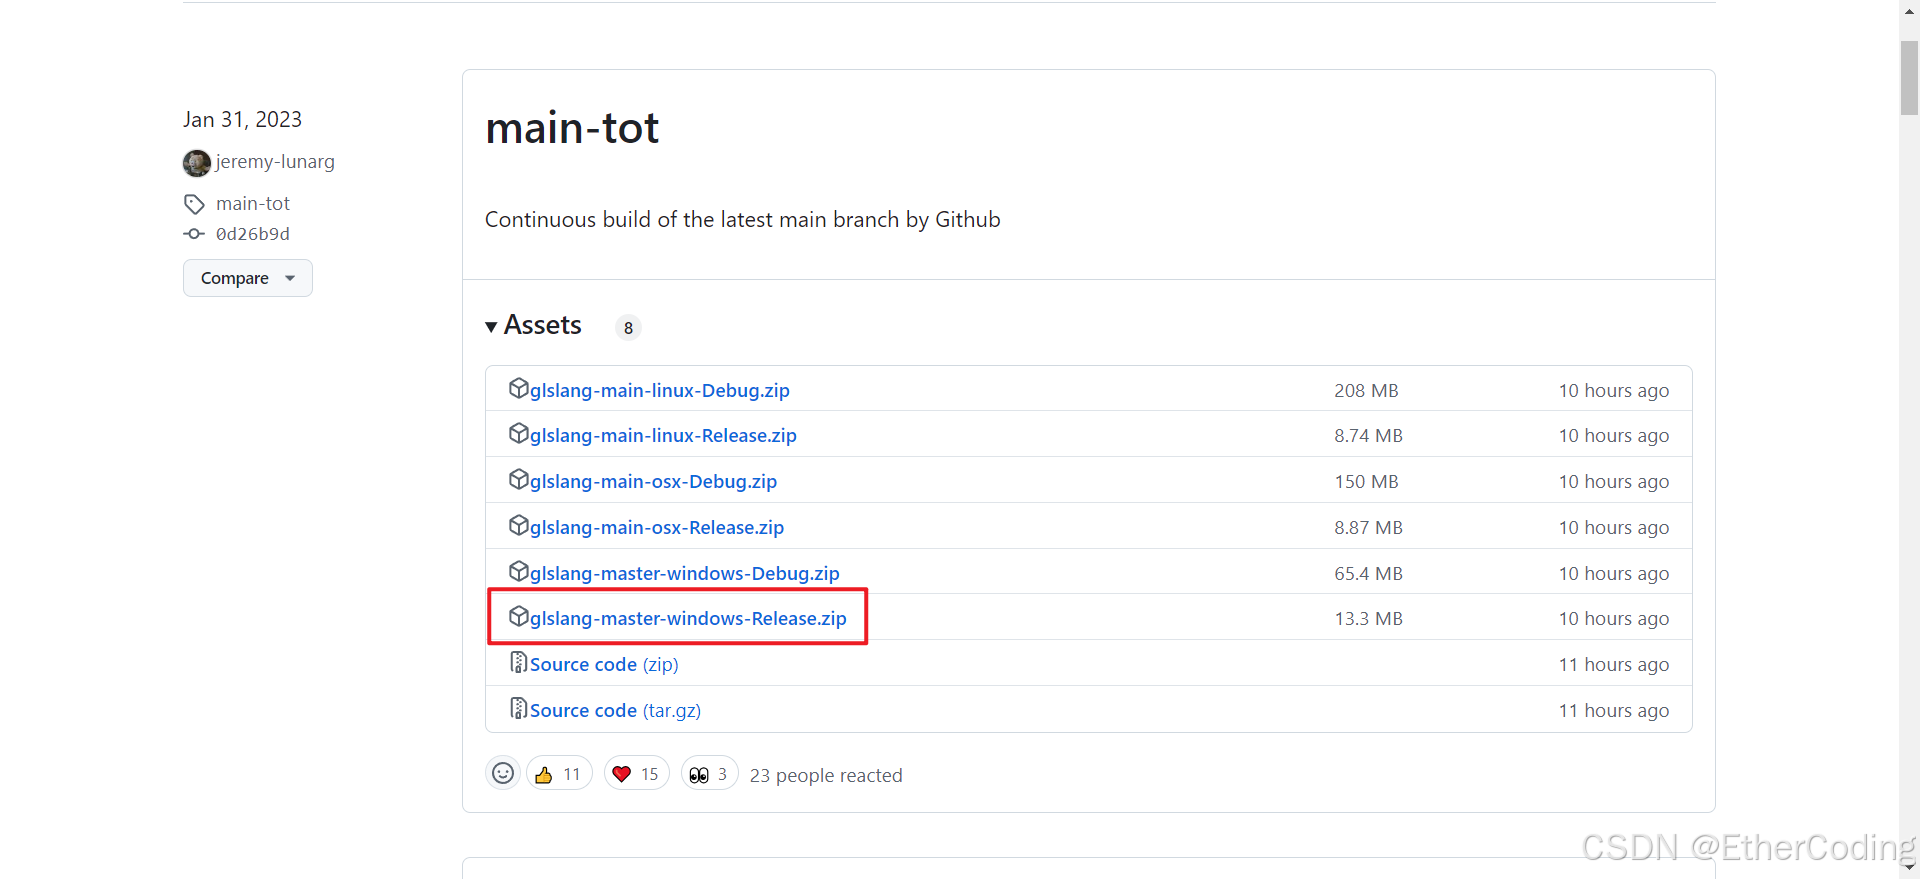Download Source code (zip)
1920x879 pixels.
coord(604,665)
